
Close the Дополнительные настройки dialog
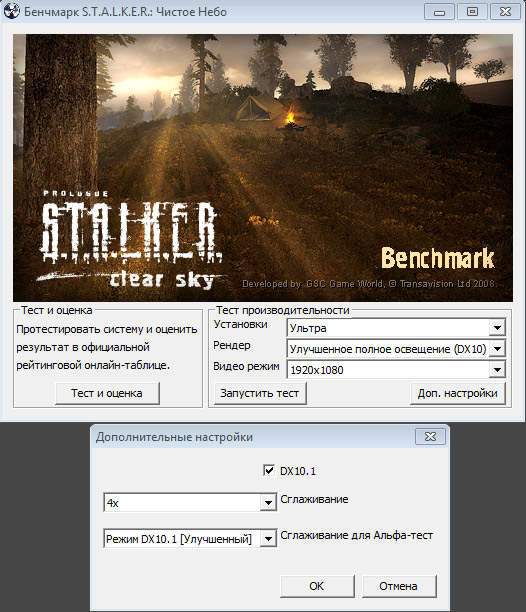click(430, 436)
